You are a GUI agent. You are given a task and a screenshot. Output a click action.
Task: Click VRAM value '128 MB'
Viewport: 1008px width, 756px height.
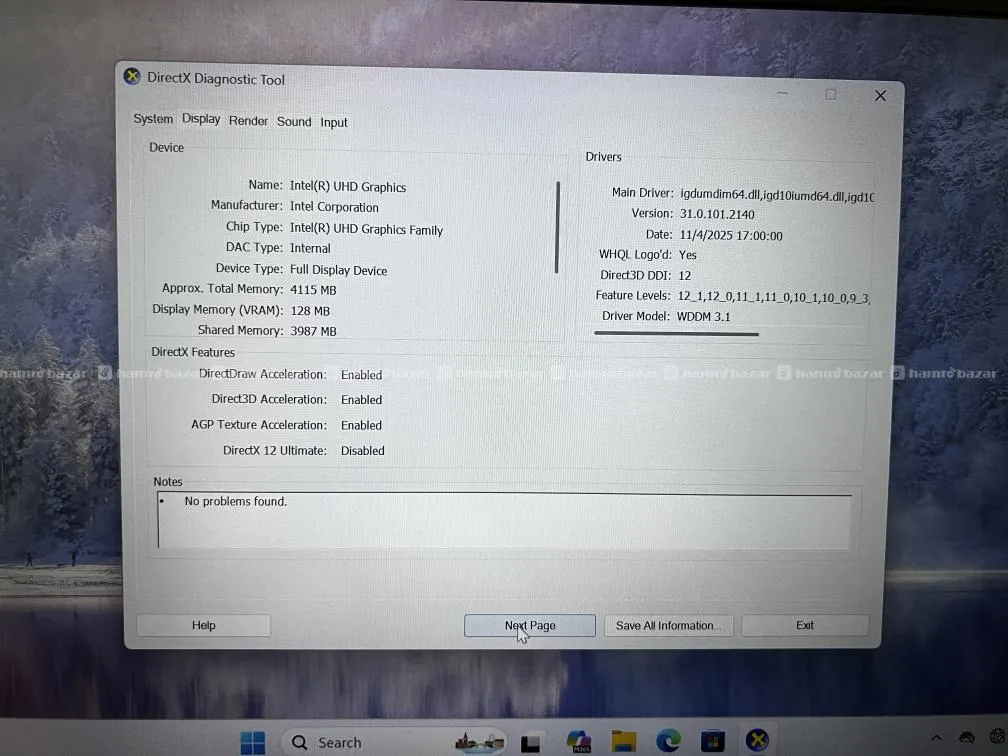[310, 311]
